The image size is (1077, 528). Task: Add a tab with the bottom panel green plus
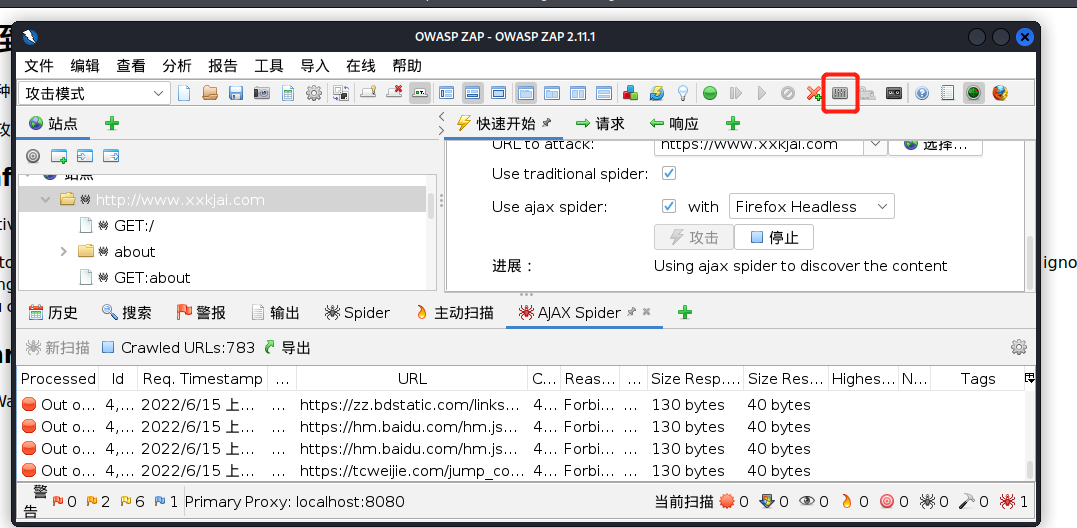click(684, 313)
